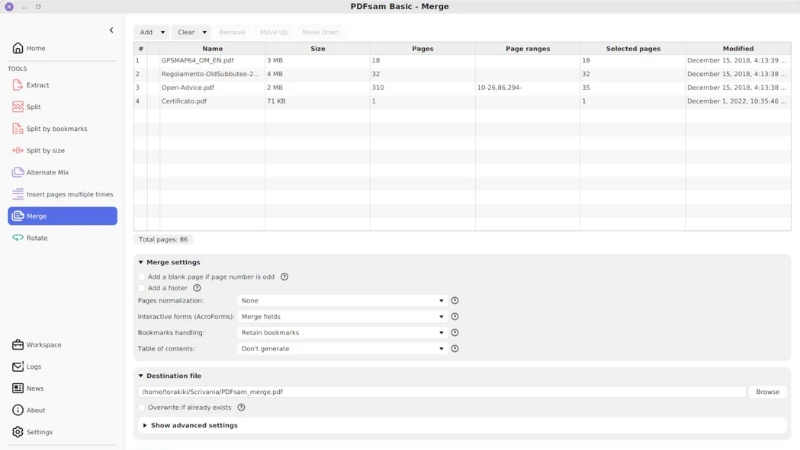Click the Clear button label

tap(186, 32)
